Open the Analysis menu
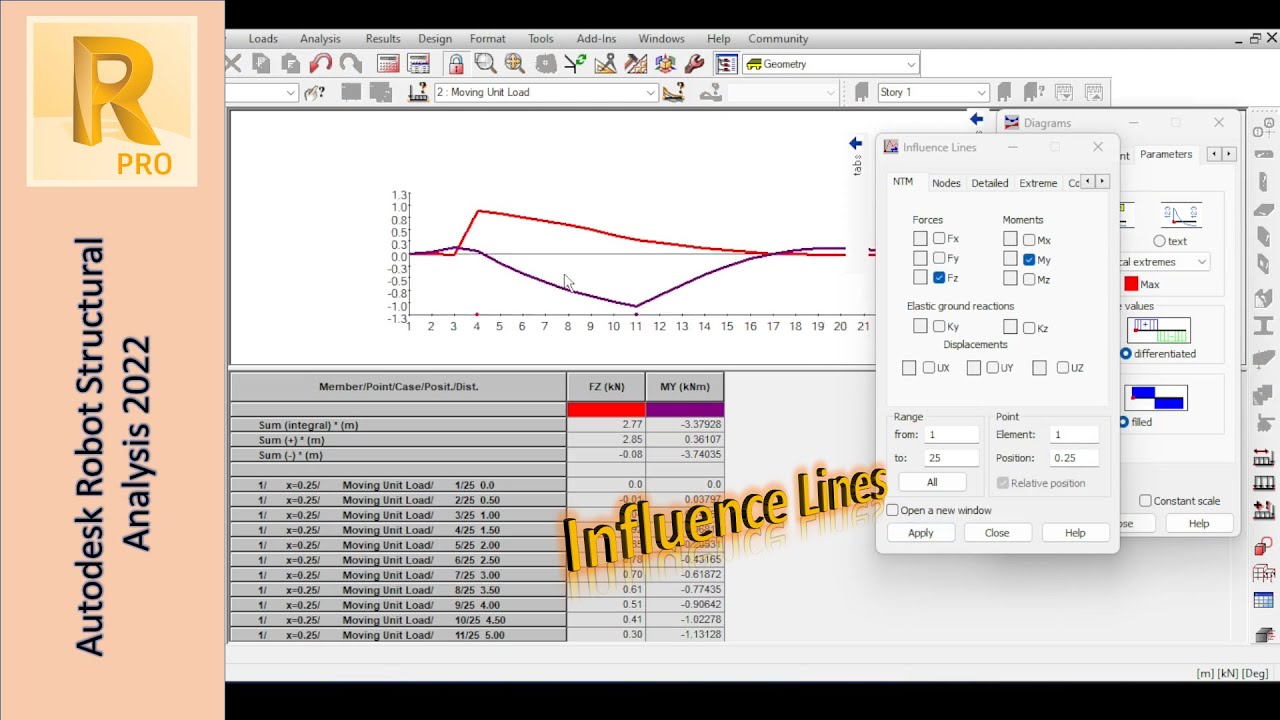This screenshot has width=1280, height=720. 320,39
